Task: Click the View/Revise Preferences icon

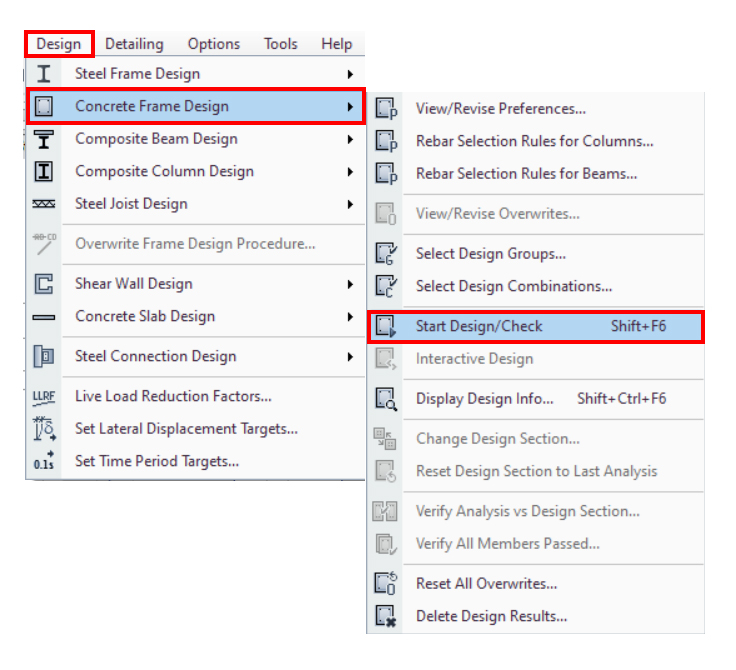Action: 386,108
